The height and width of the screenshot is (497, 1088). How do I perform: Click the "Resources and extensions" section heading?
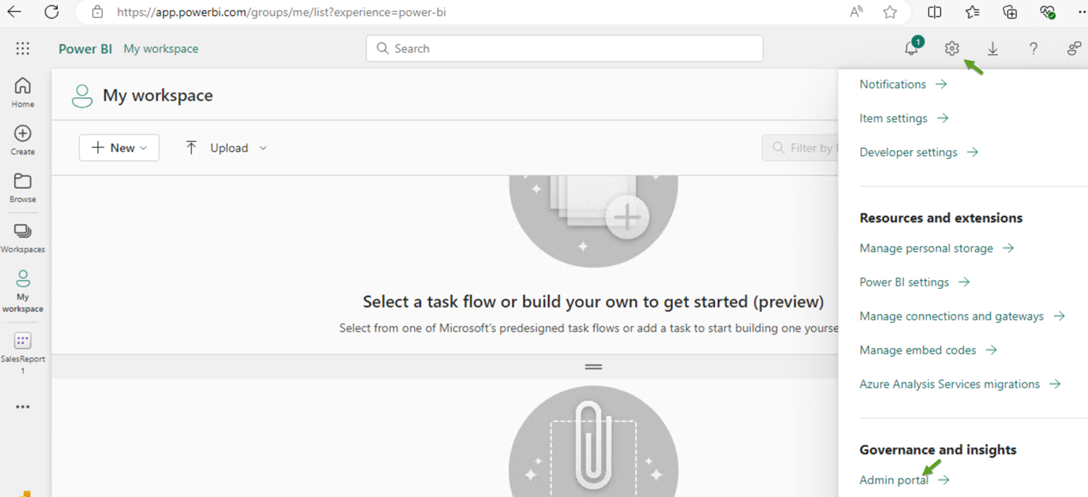[941, 218]
